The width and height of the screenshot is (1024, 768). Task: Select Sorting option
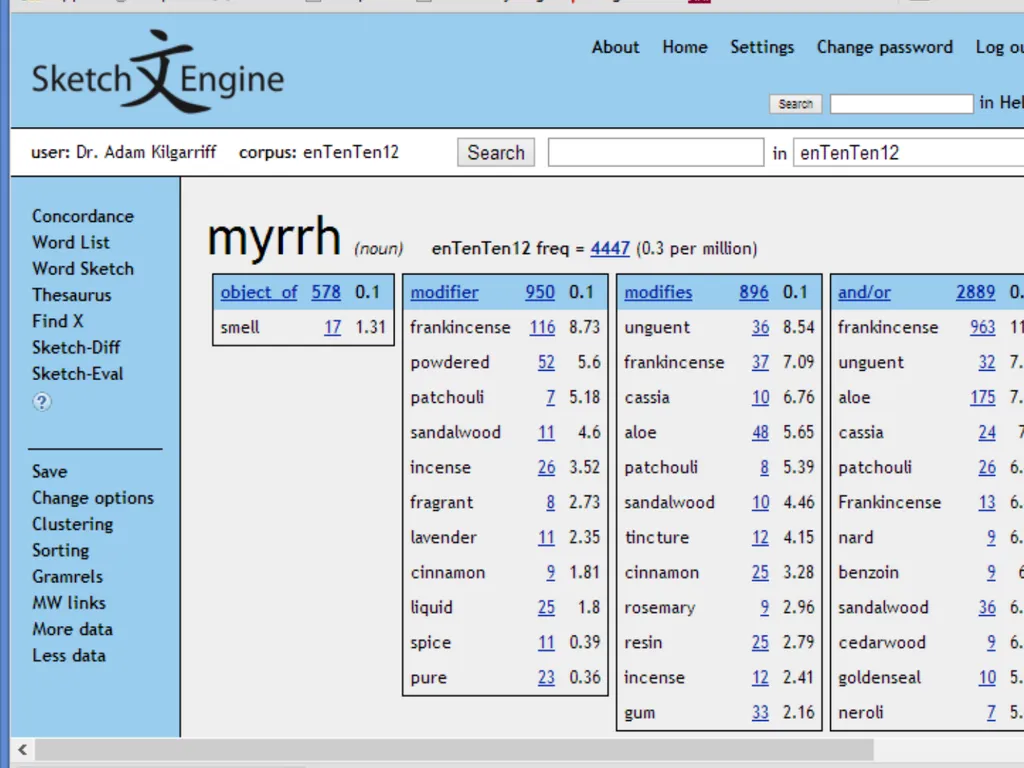[61, 550]
